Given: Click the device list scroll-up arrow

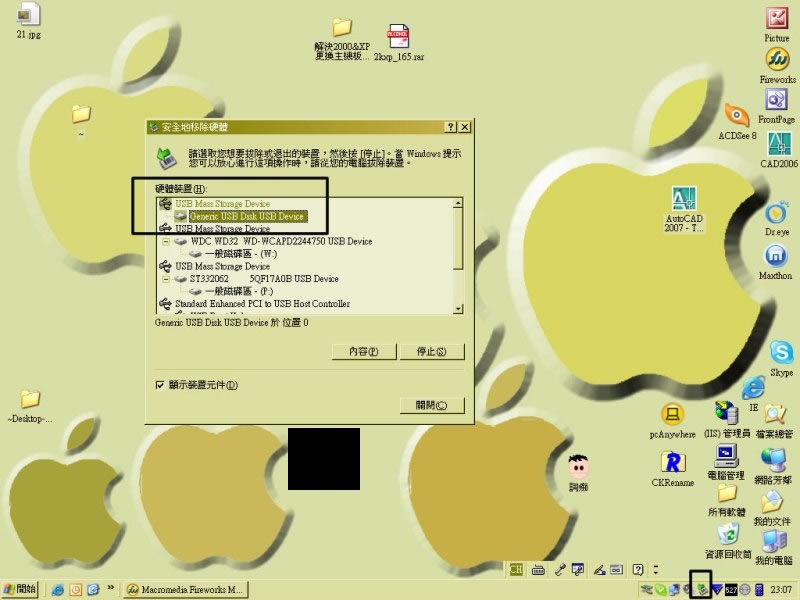Looking at the screenshot, I should tap(458, 203).
